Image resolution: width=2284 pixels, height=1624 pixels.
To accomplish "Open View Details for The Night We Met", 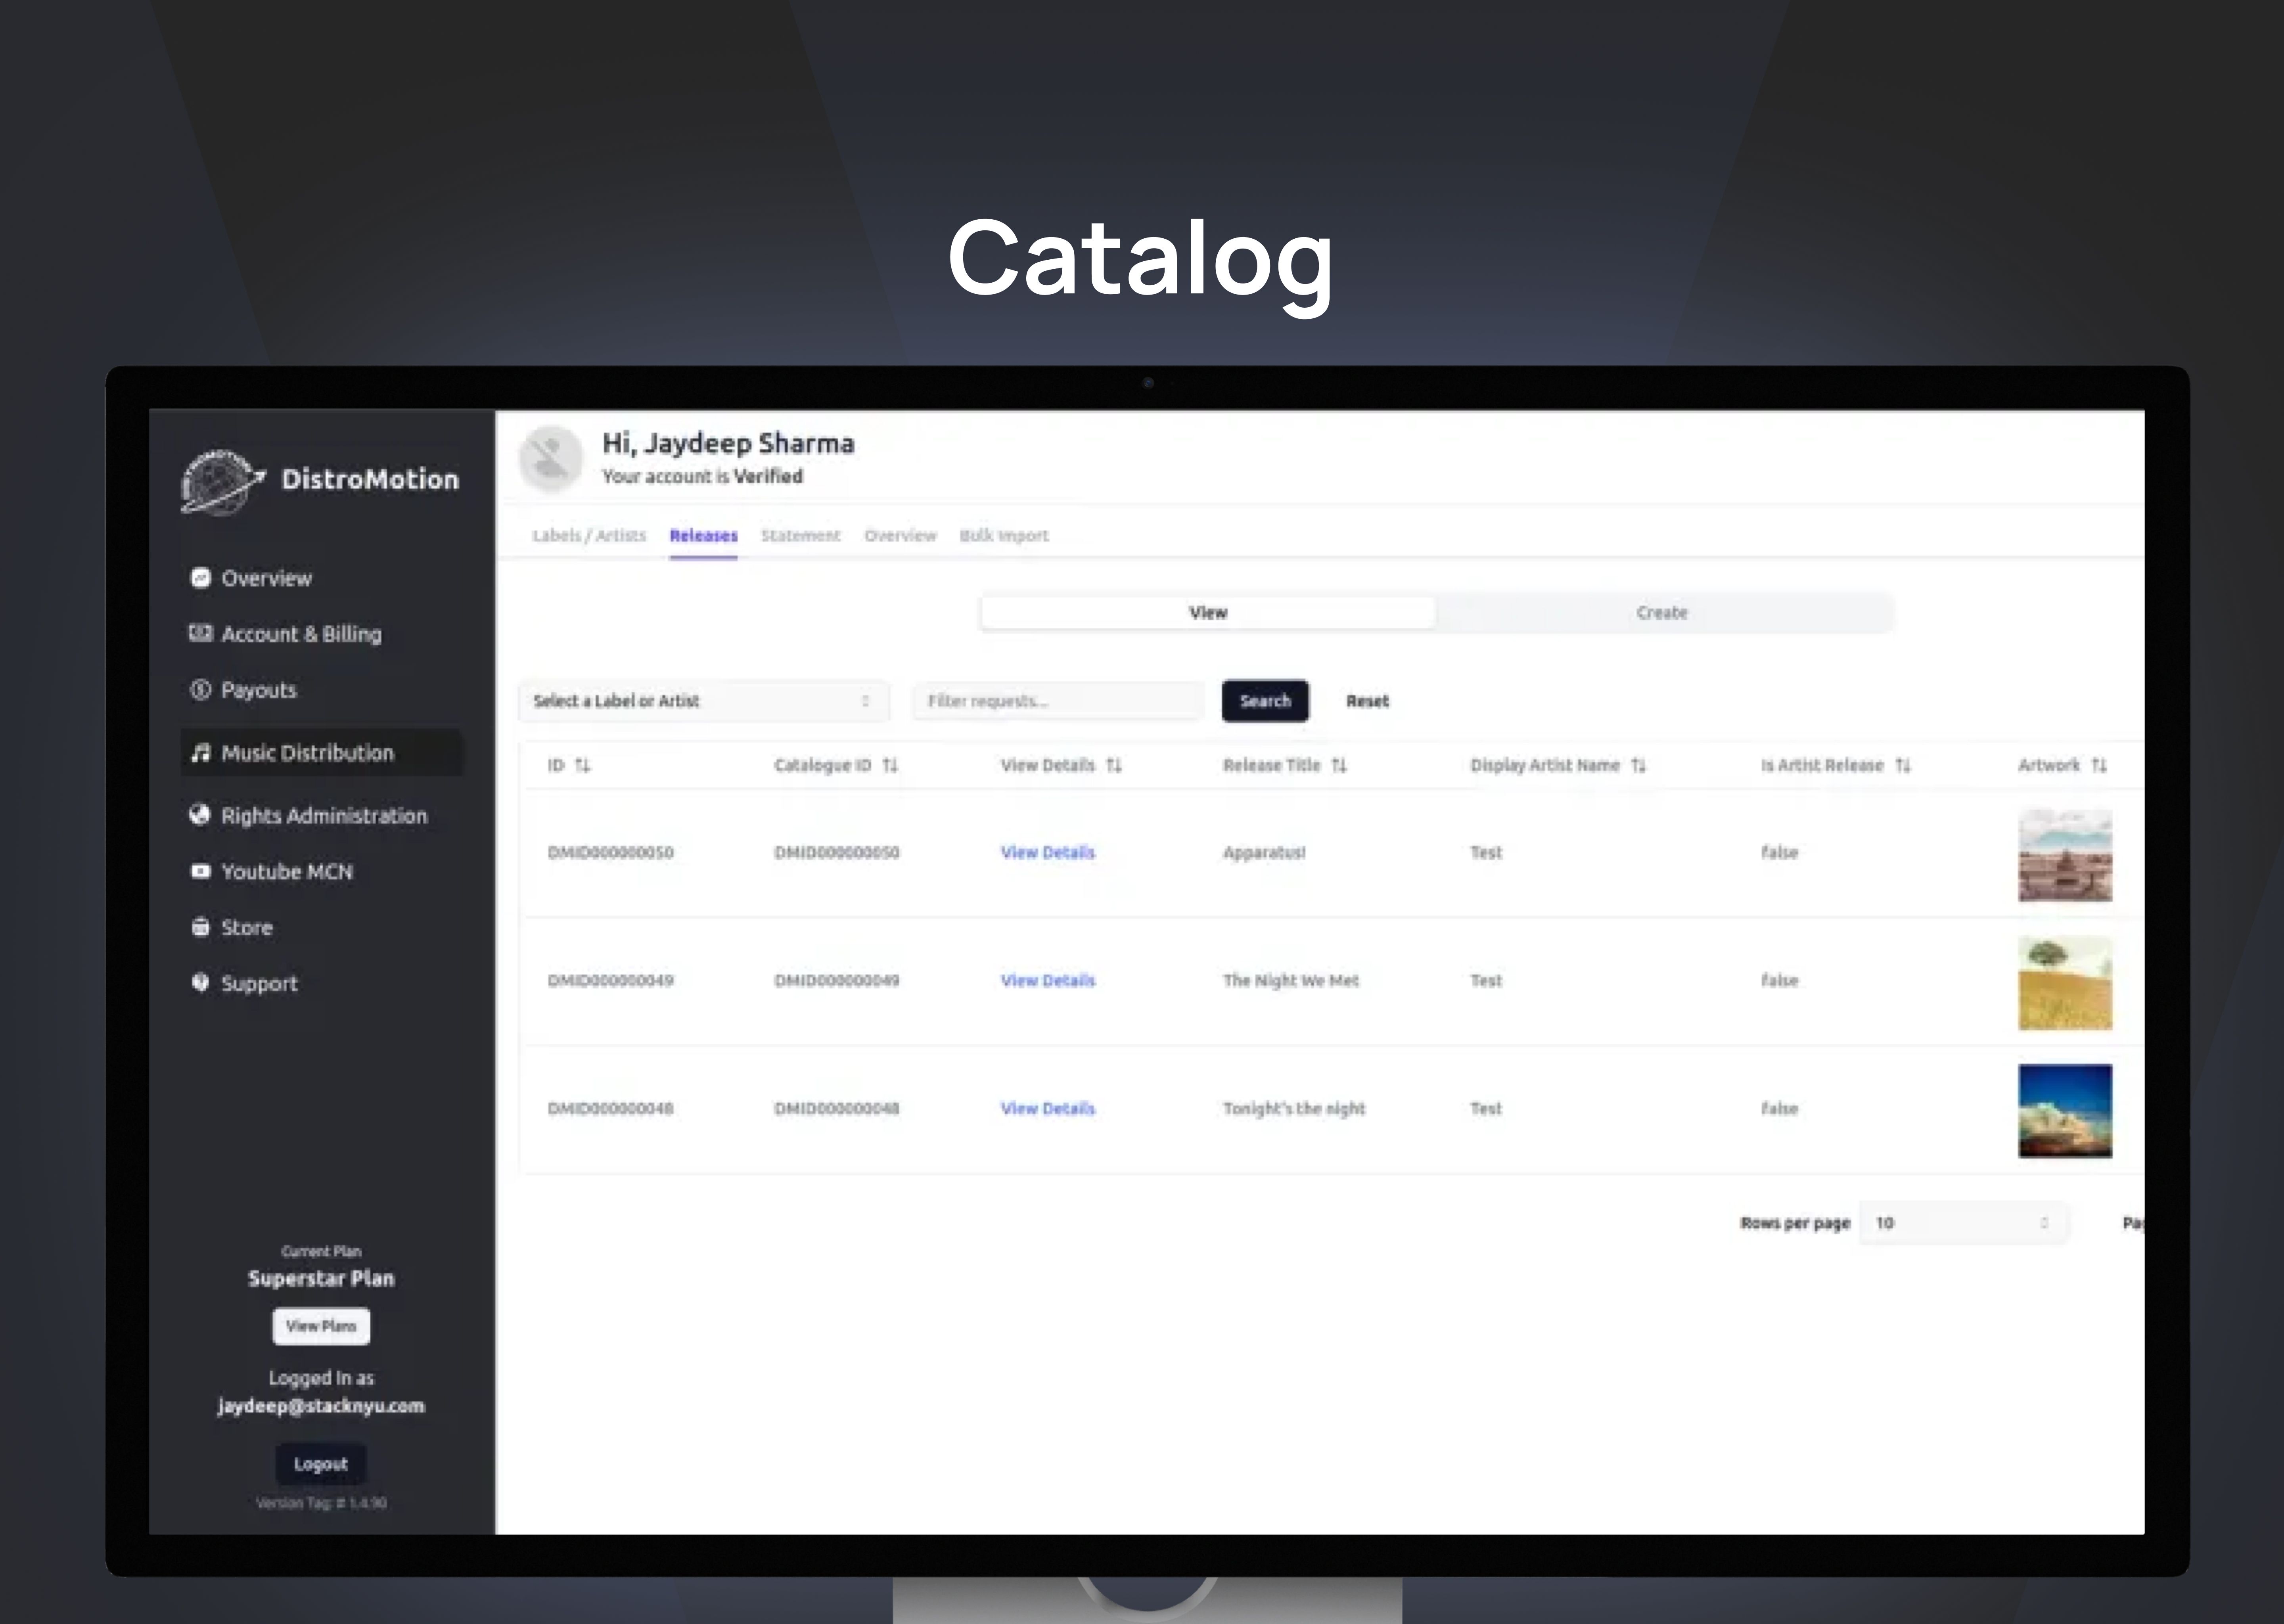I will [x=1048, y=980].
